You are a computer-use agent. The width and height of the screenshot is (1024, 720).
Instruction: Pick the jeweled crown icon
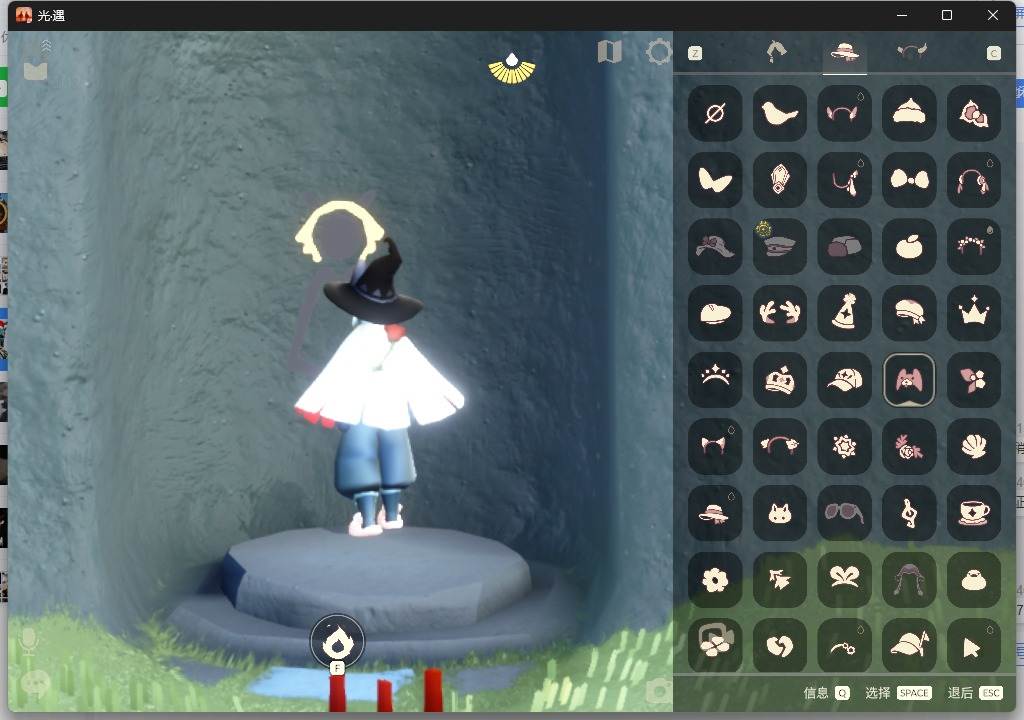click(x=780, y=380)
